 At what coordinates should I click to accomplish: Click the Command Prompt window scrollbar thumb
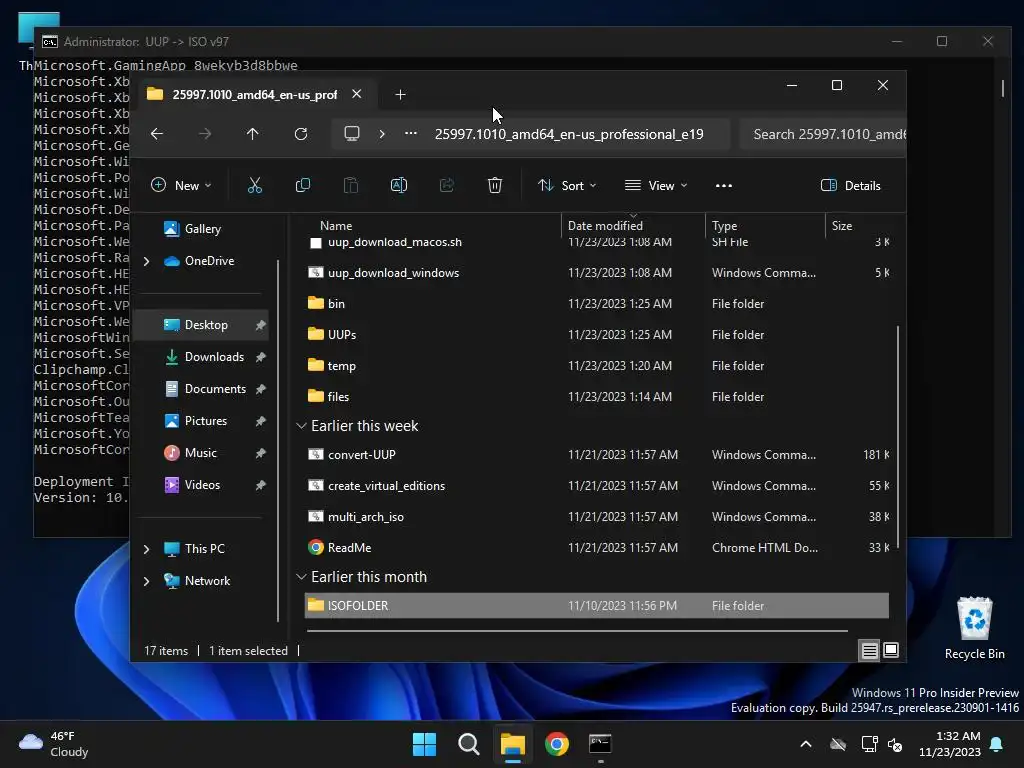(x=1003, y=88)
